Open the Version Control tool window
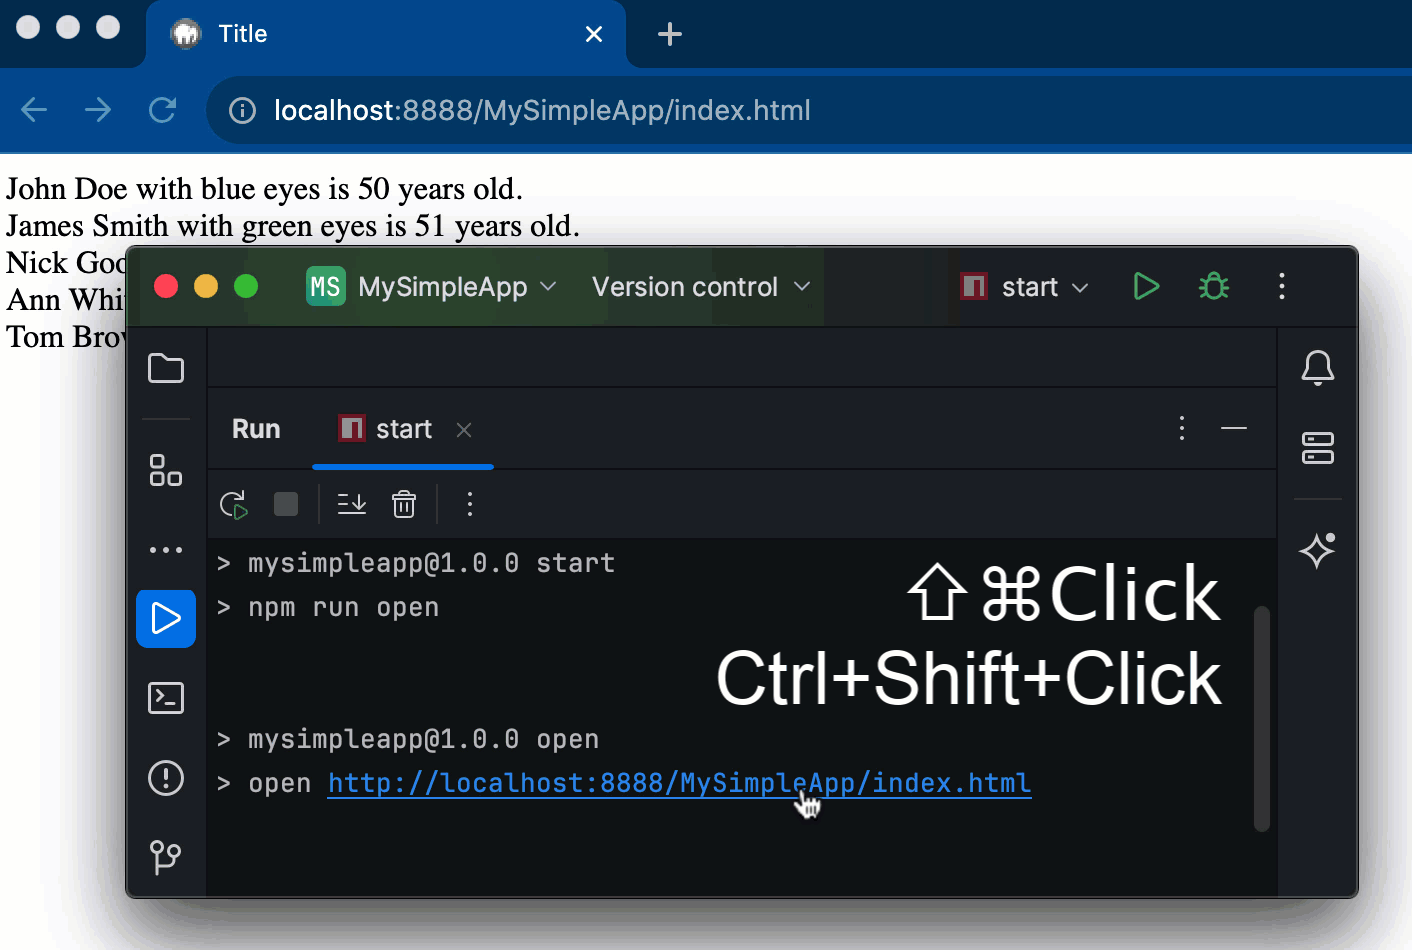1412x950 pixels. (166, 857)
